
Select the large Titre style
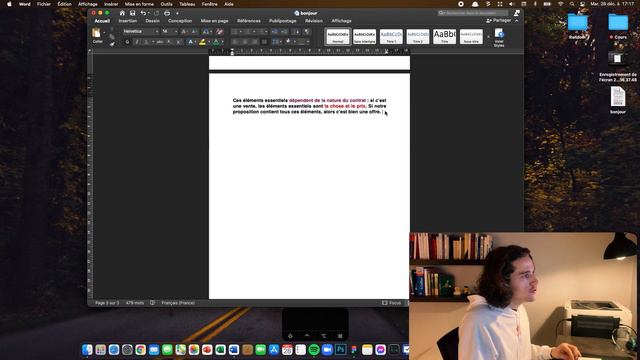coord(444,36)
